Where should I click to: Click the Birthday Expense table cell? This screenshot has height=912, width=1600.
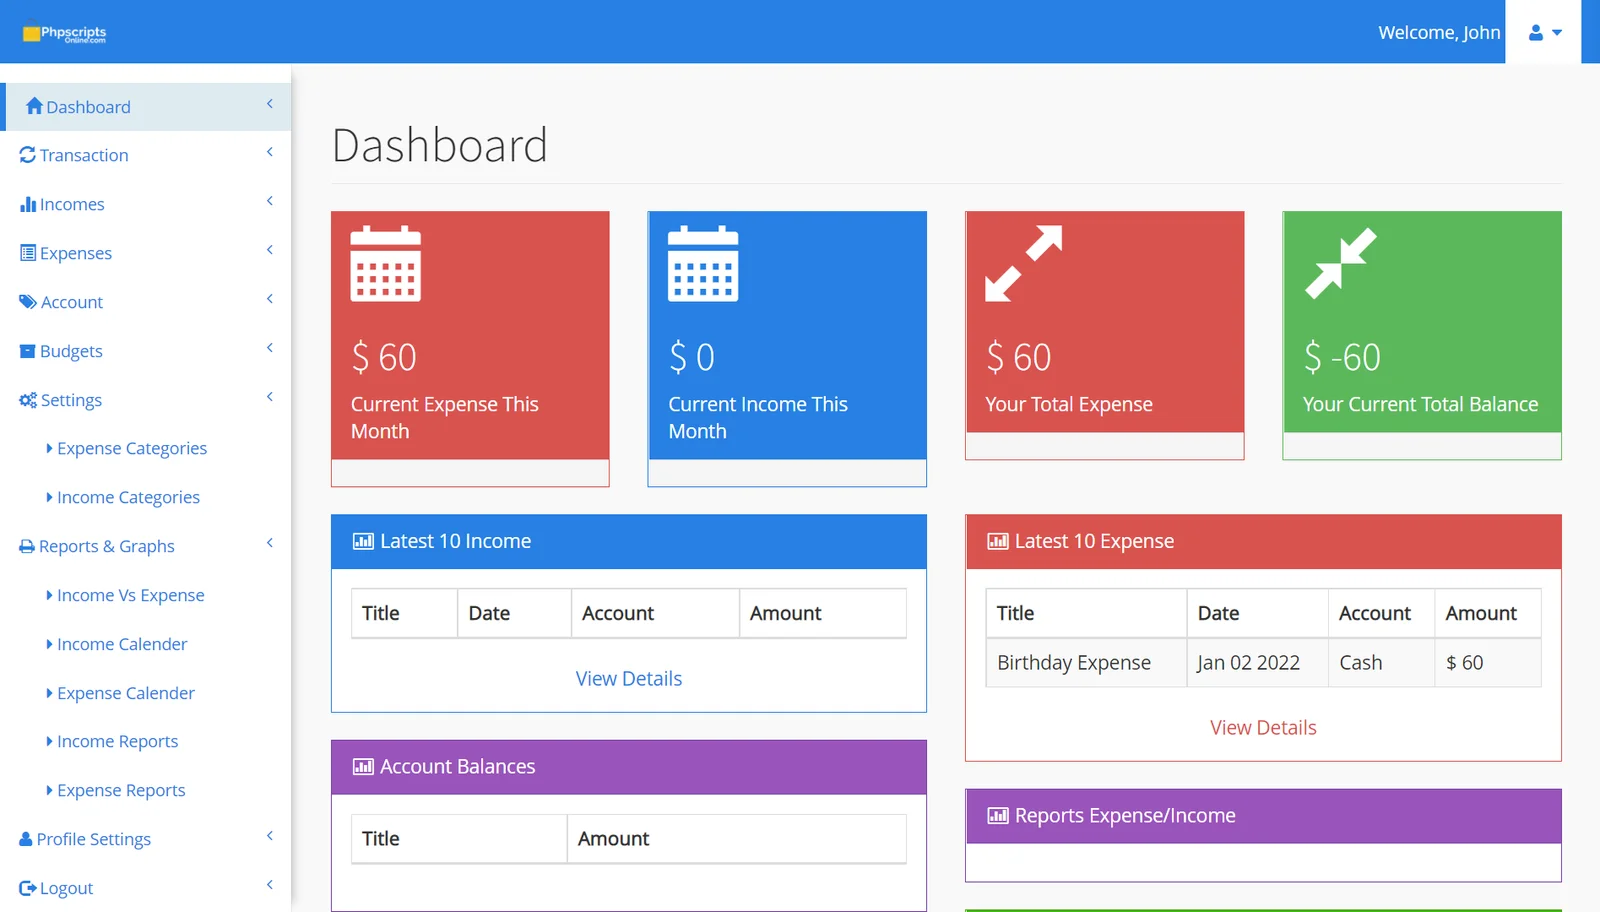(1086, 663)
